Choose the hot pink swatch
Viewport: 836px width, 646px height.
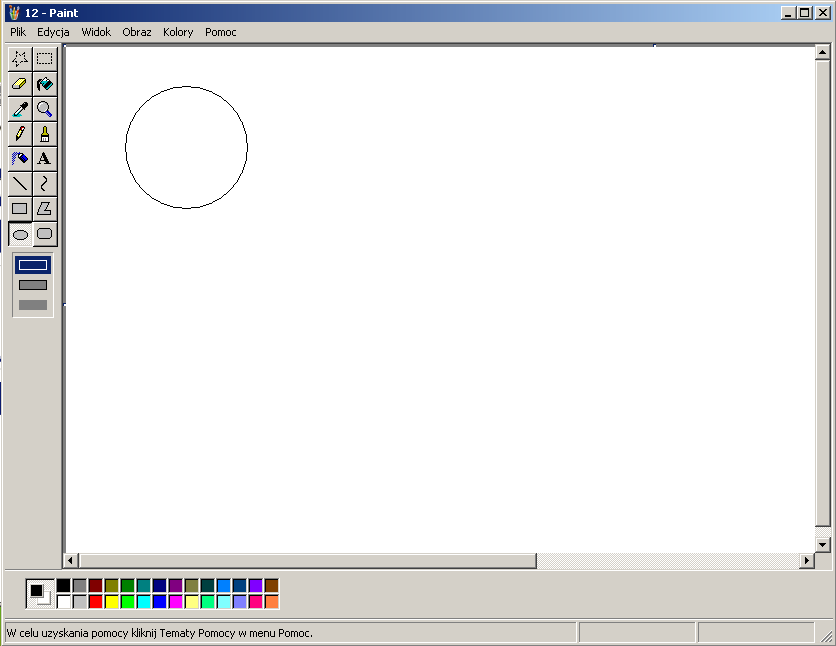tap(255, 602)
